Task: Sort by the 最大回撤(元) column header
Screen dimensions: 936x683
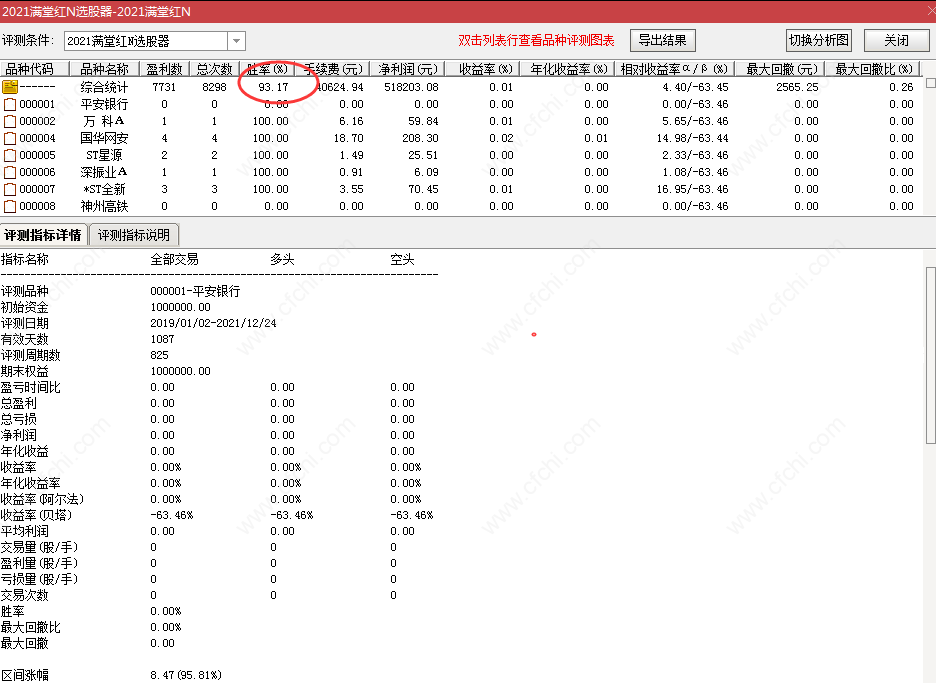Action: point(782,69)
